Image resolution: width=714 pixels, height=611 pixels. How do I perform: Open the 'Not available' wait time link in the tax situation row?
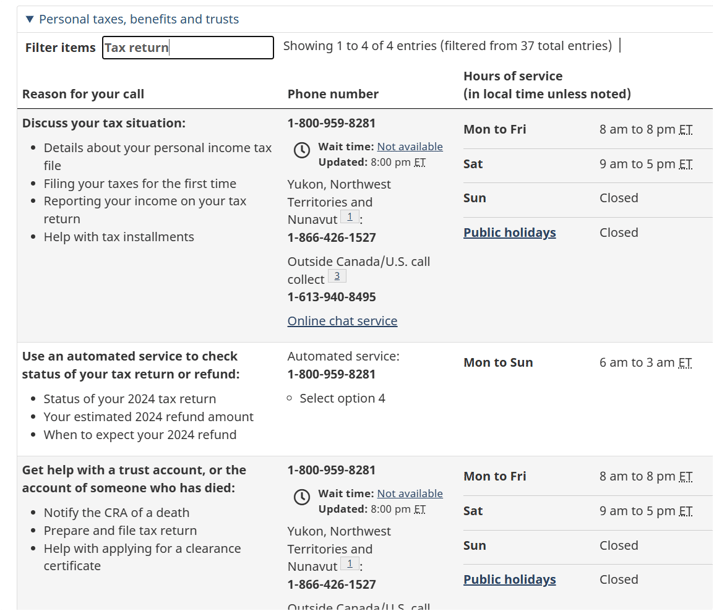[x=409, y=147]
